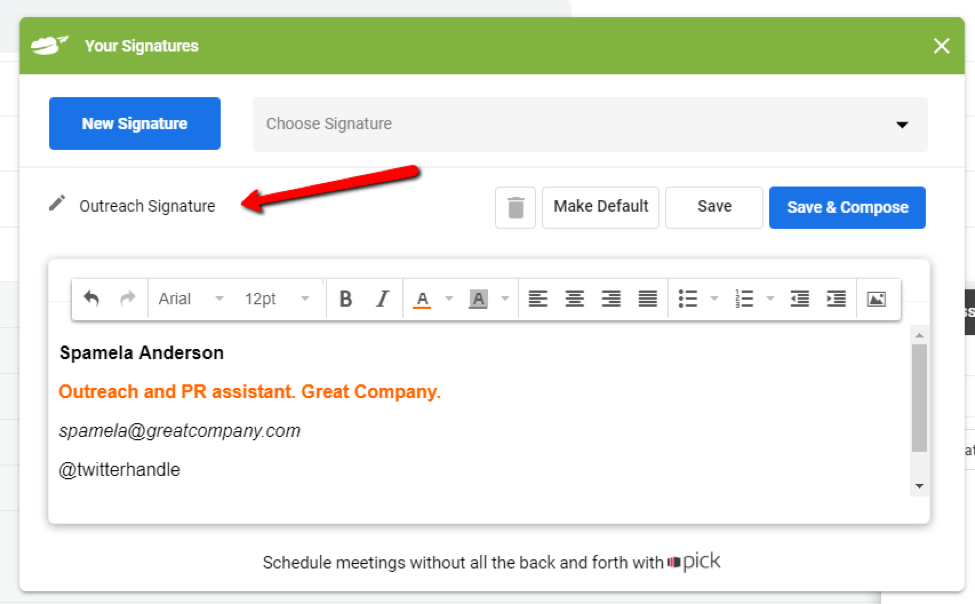This screenshot has height=604, width=975.
Task: Insert an image using the image icon
Action: pyautogui.click(x=878, y=298)
